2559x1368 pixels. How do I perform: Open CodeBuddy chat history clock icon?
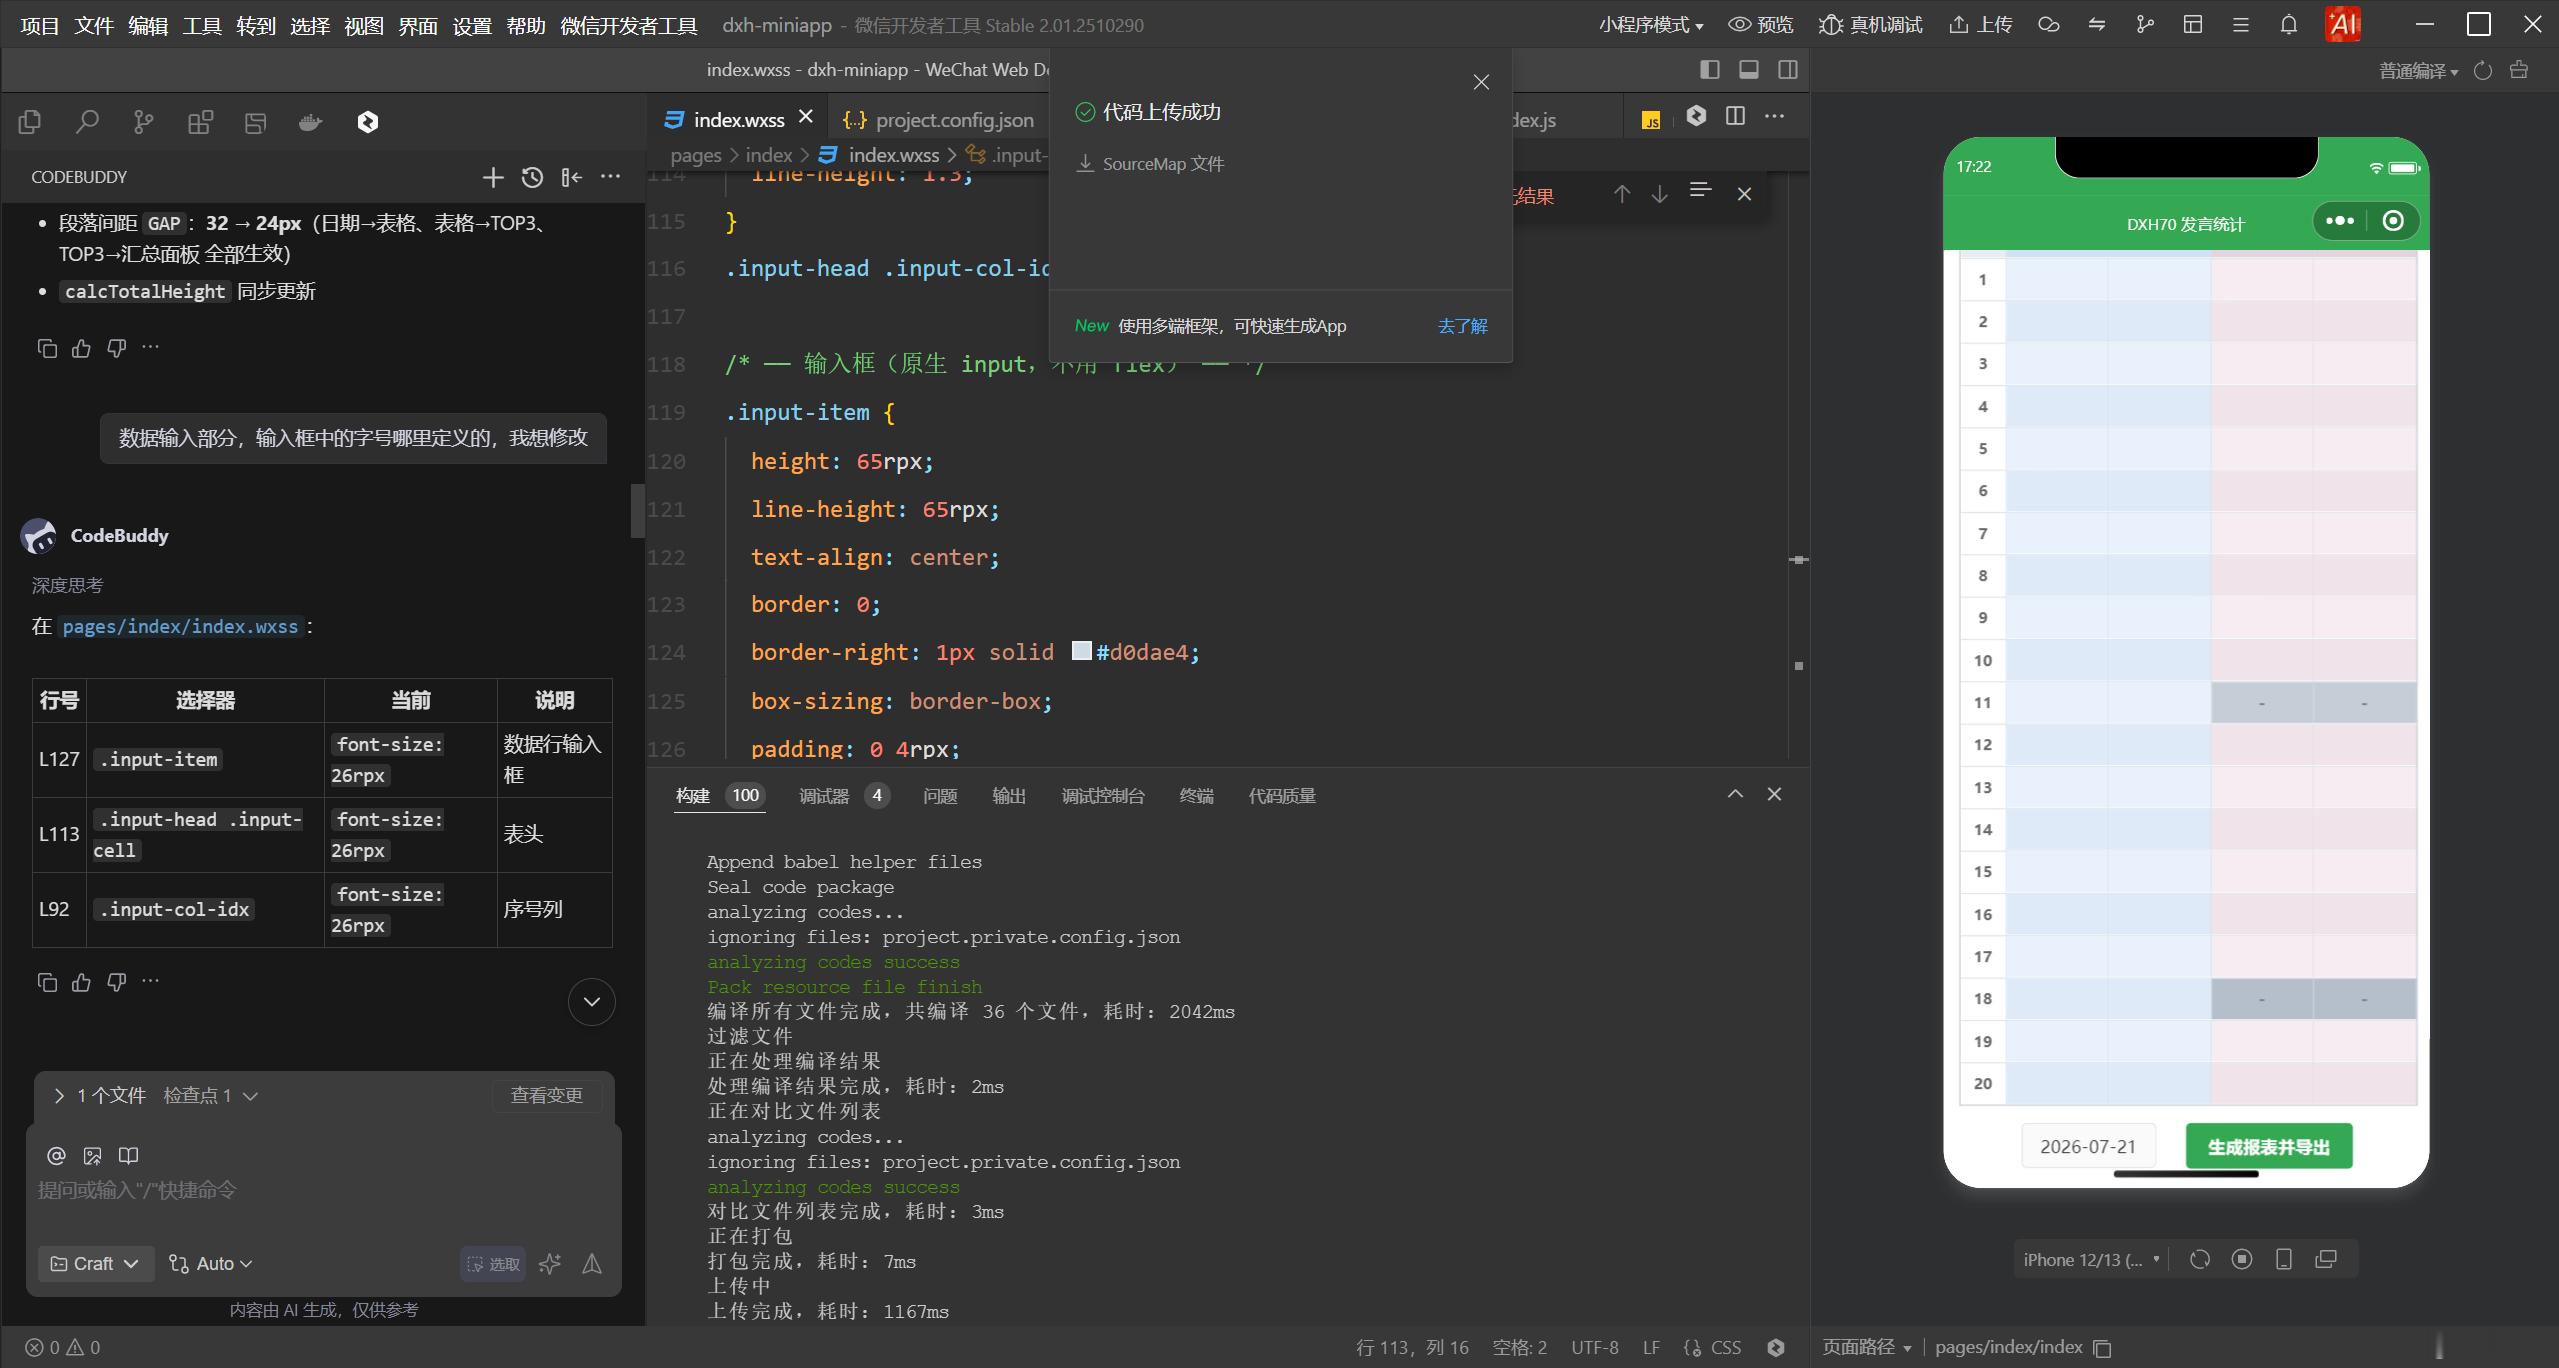click(532, 177)
